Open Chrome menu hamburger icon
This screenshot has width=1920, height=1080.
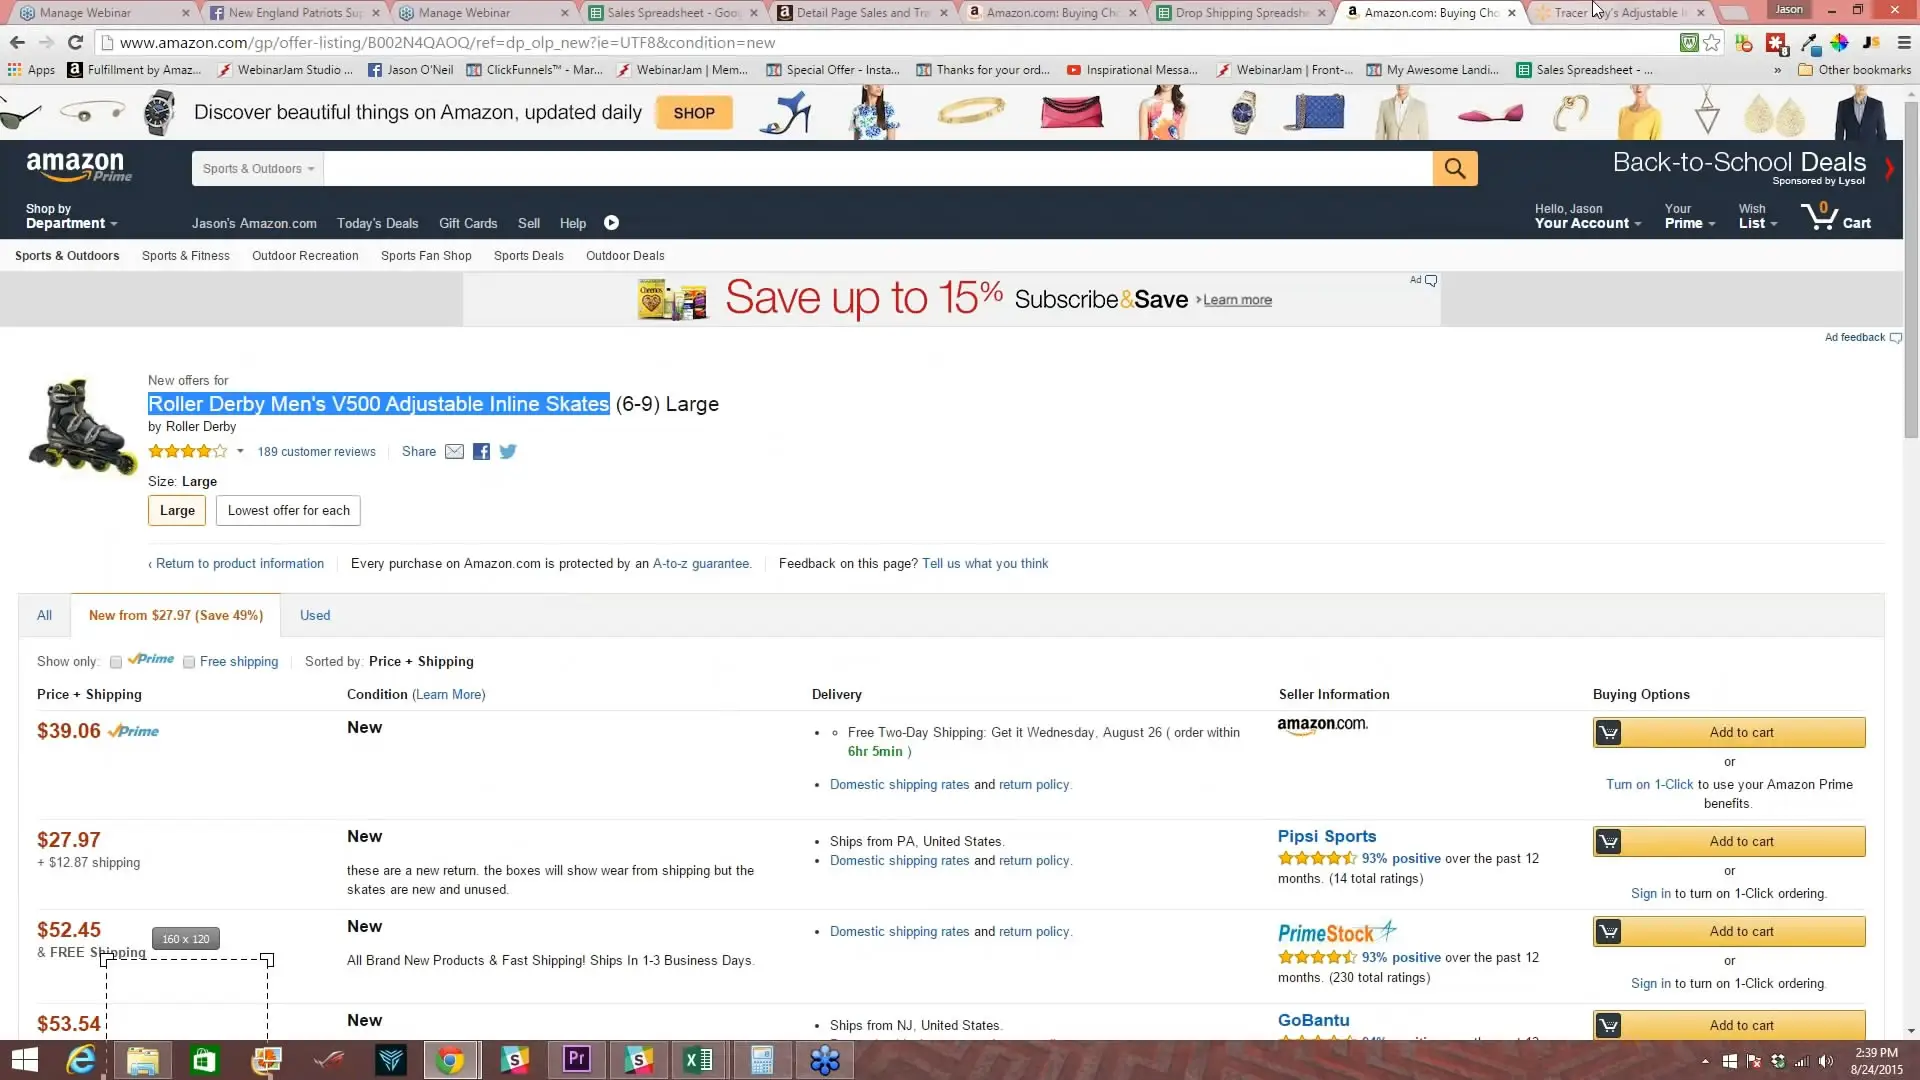pos(1904,43)
